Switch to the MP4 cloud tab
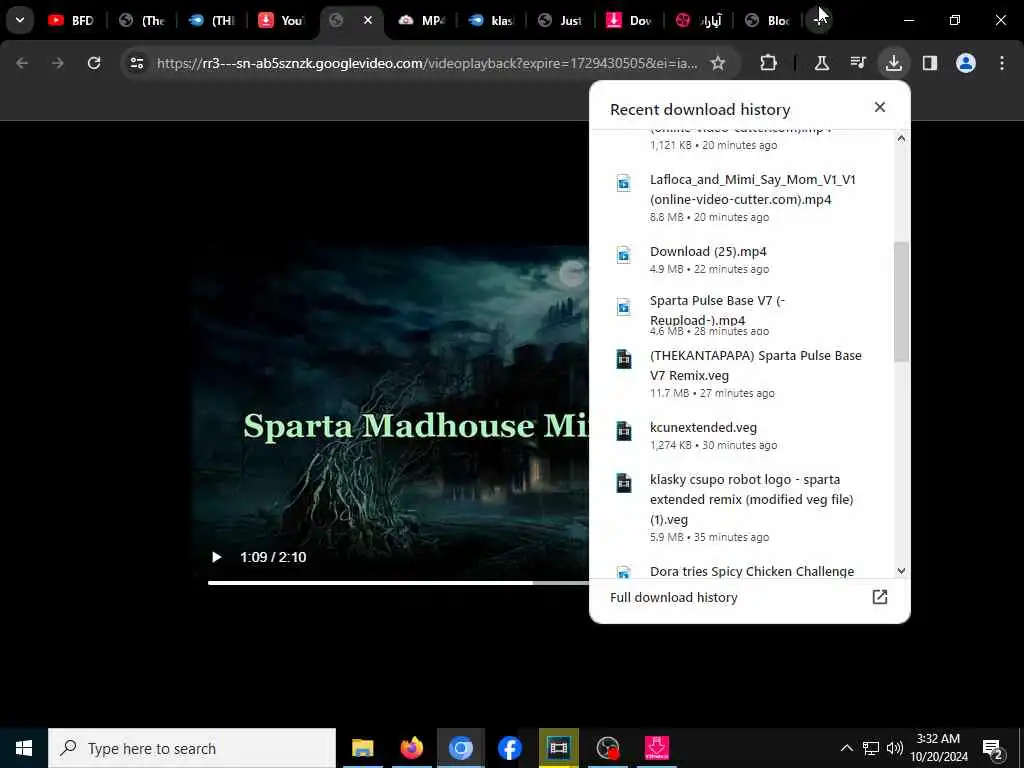Screen dimensions: 1024x768 click(x=421, y=20)
